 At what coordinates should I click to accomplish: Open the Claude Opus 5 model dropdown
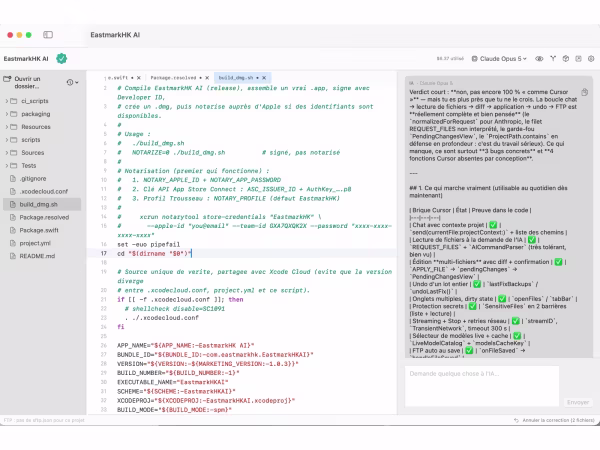499,59
